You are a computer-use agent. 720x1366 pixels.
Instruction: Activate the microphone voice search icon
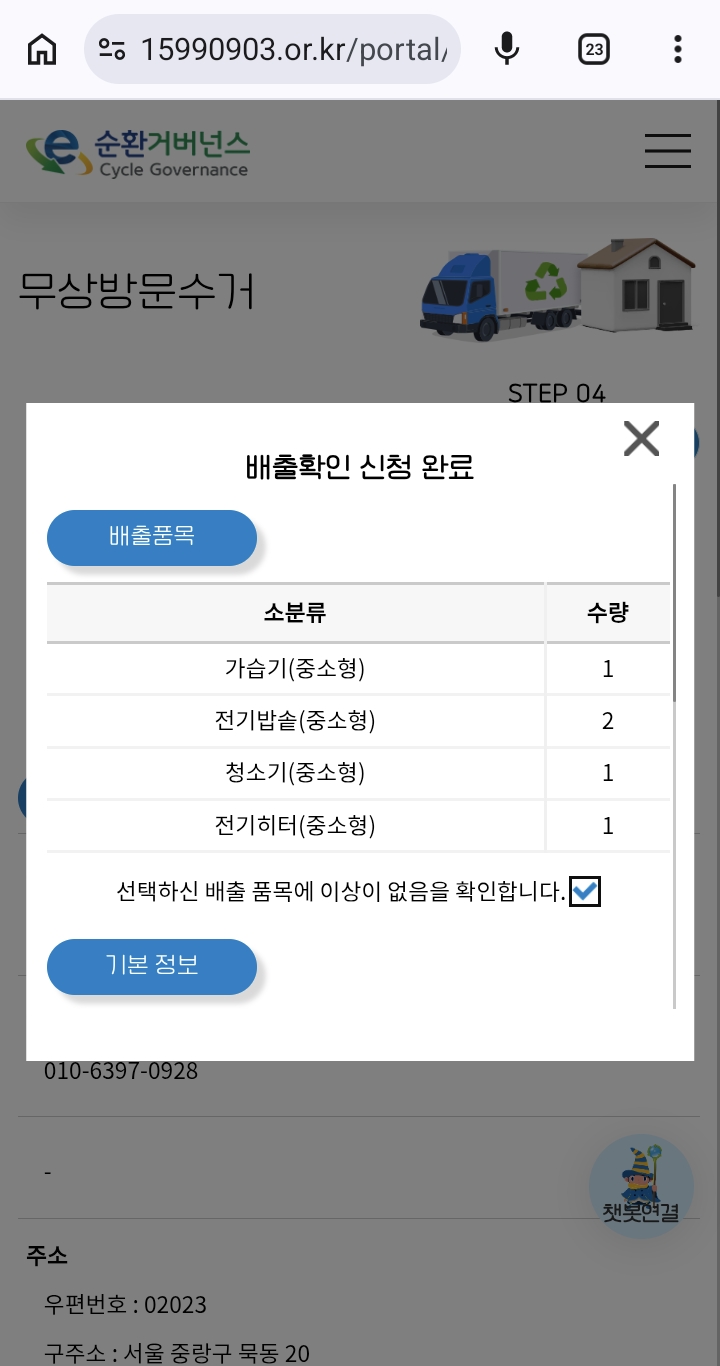(507, 49)
